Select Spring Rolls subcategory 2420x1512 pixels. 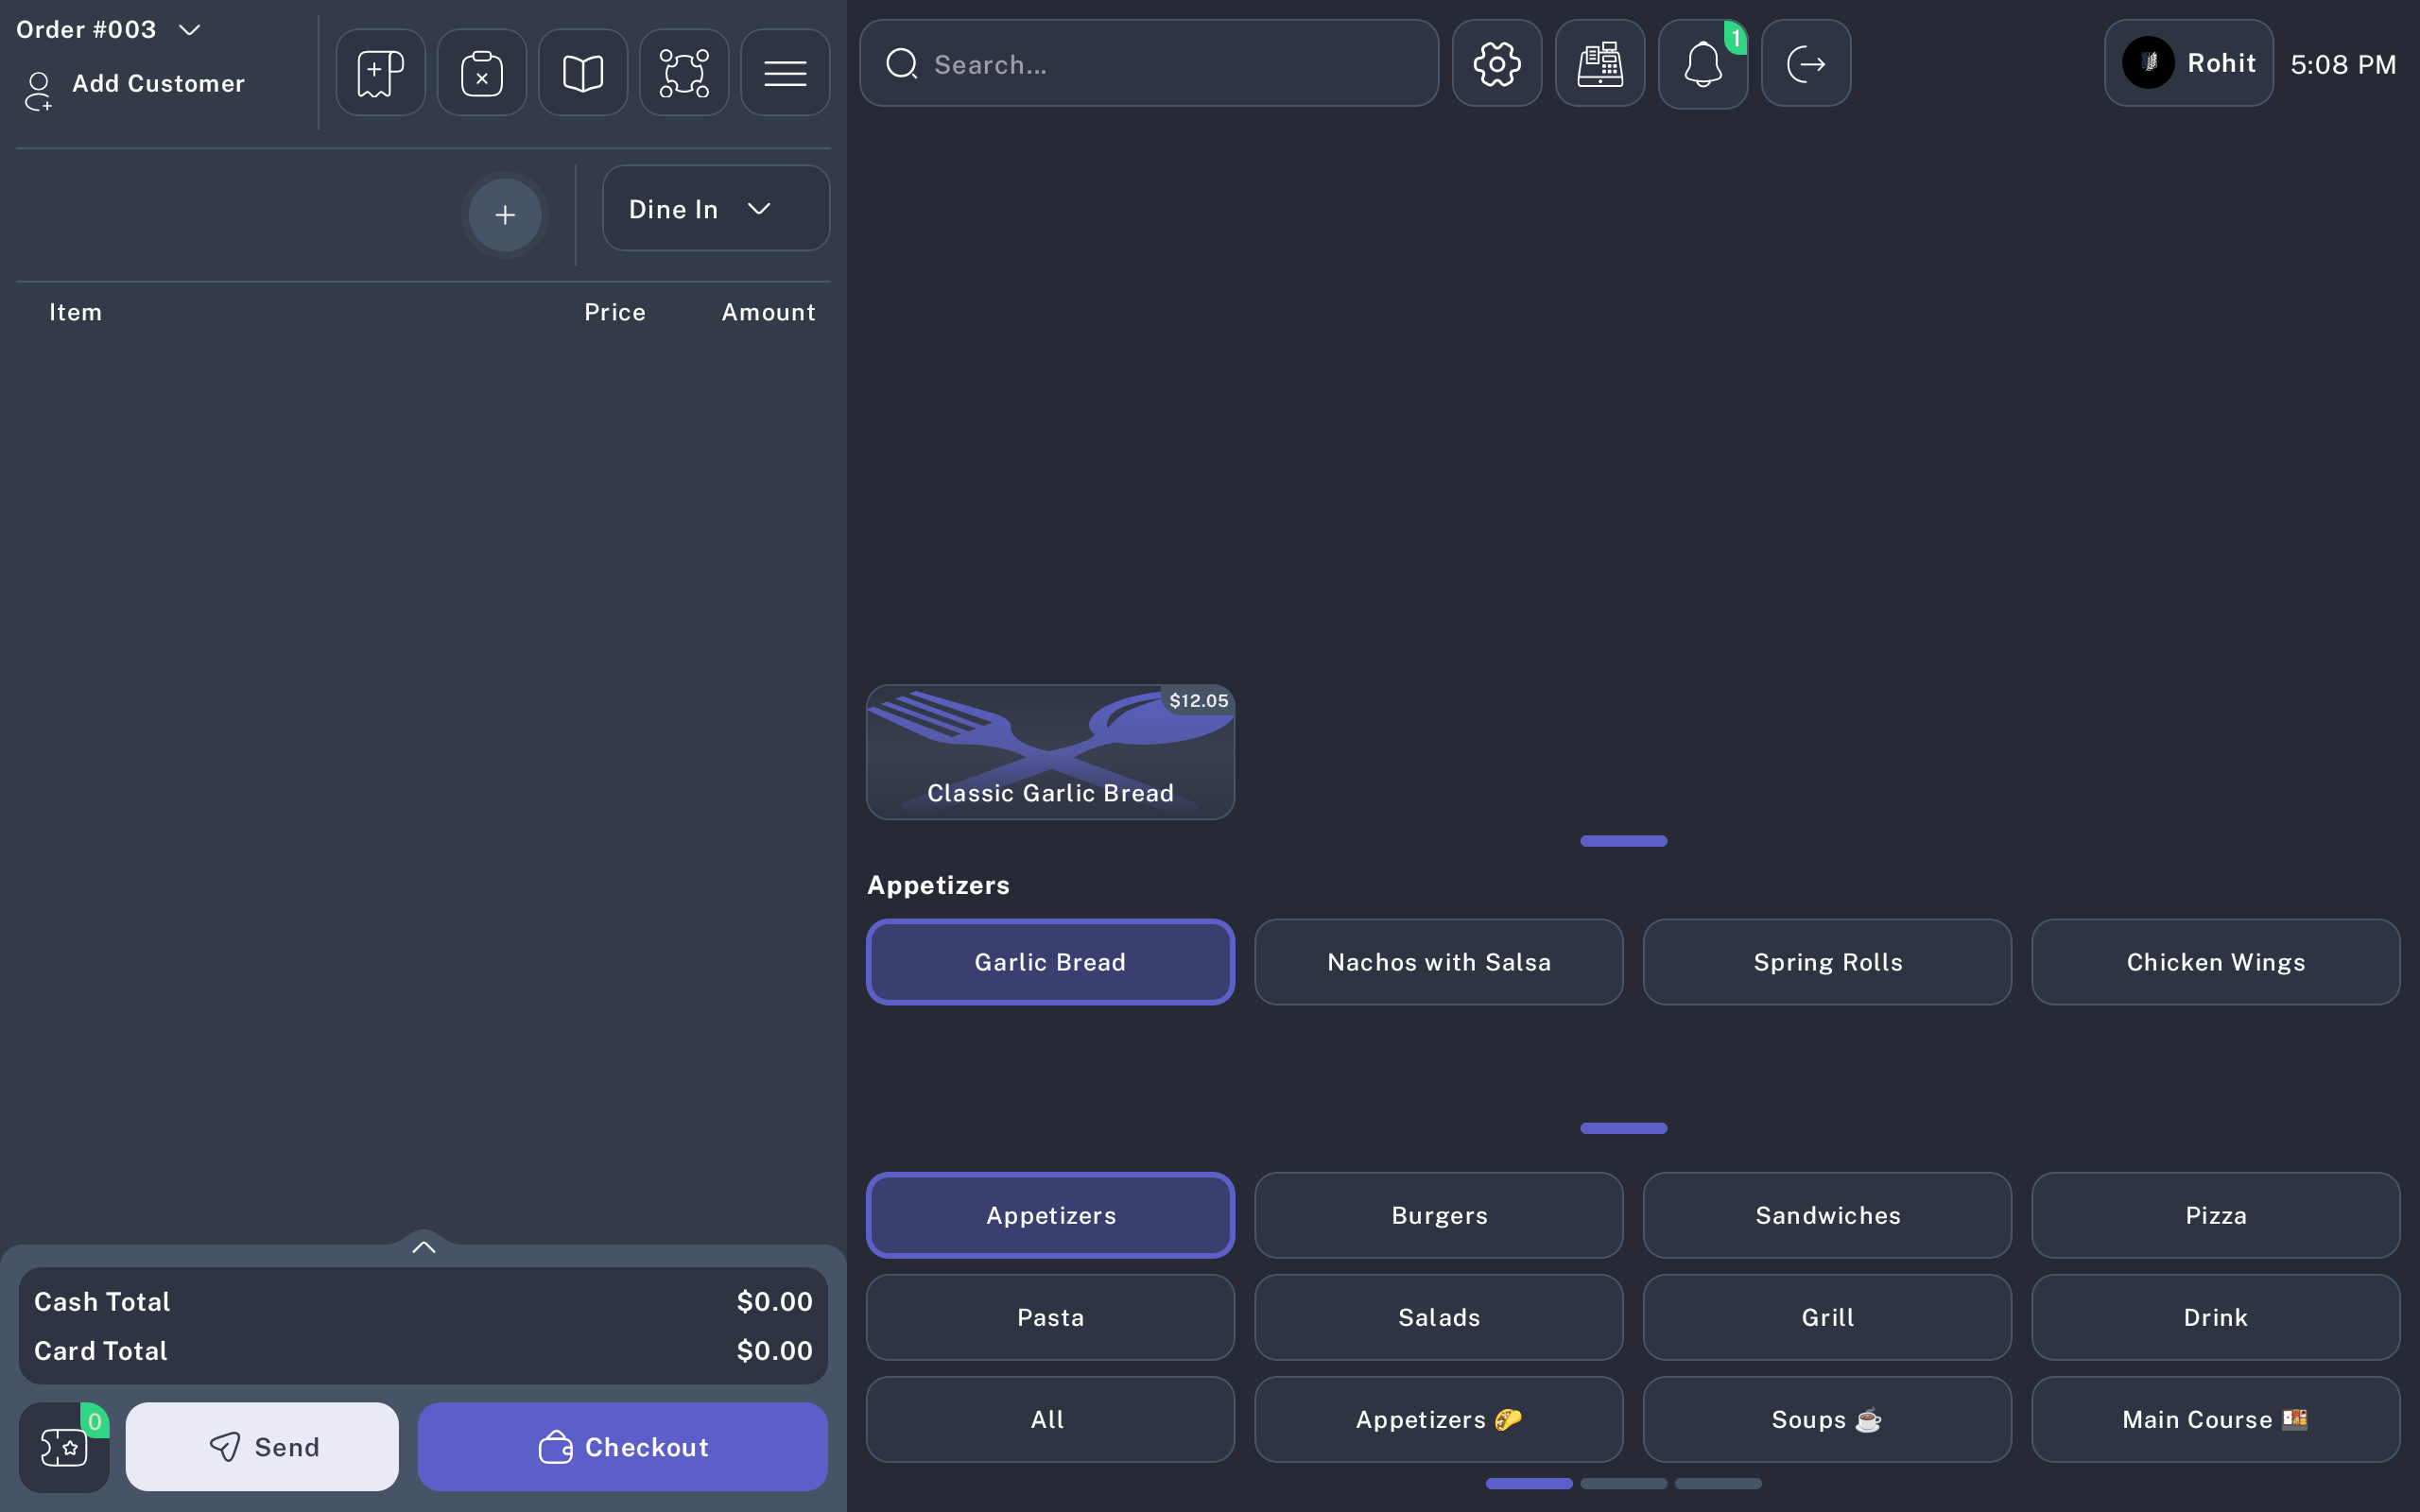[x=1827, y=962]
